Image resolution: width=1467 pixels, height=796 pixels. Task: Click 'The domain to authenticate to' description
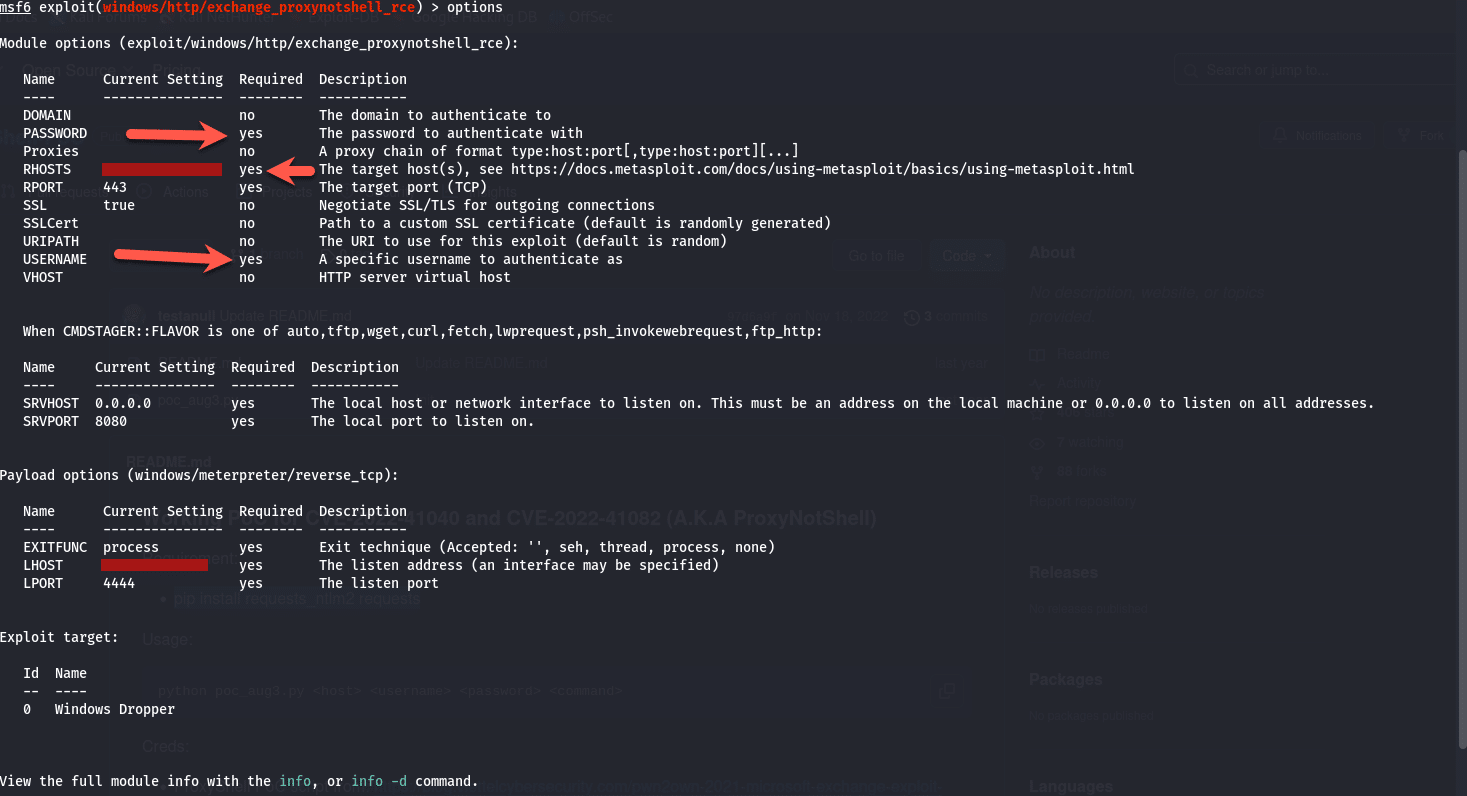(435, 116)
